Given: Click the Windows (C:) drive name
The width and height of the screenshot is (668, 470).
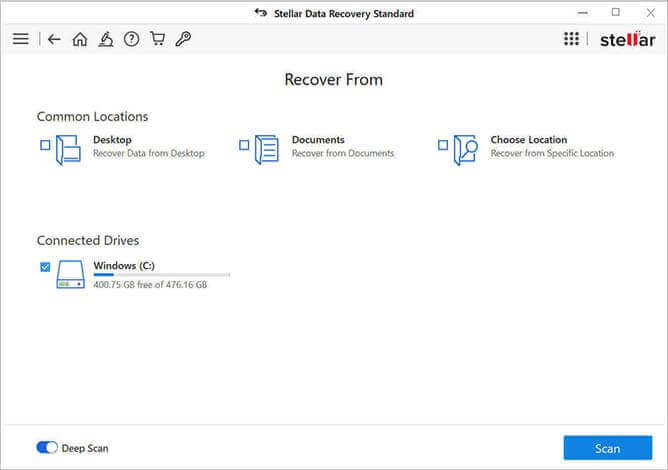Looking at the screenshot, I should coord(124,265).
